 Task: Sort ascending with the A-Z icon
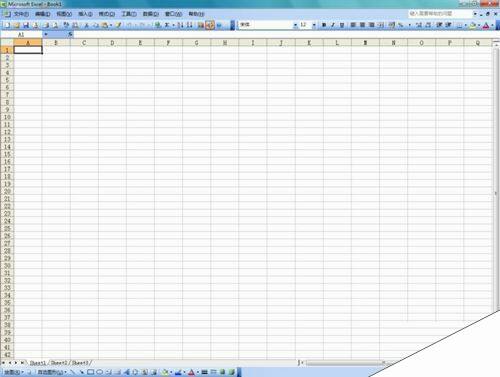pyautogui.click(x=180, y=25)
